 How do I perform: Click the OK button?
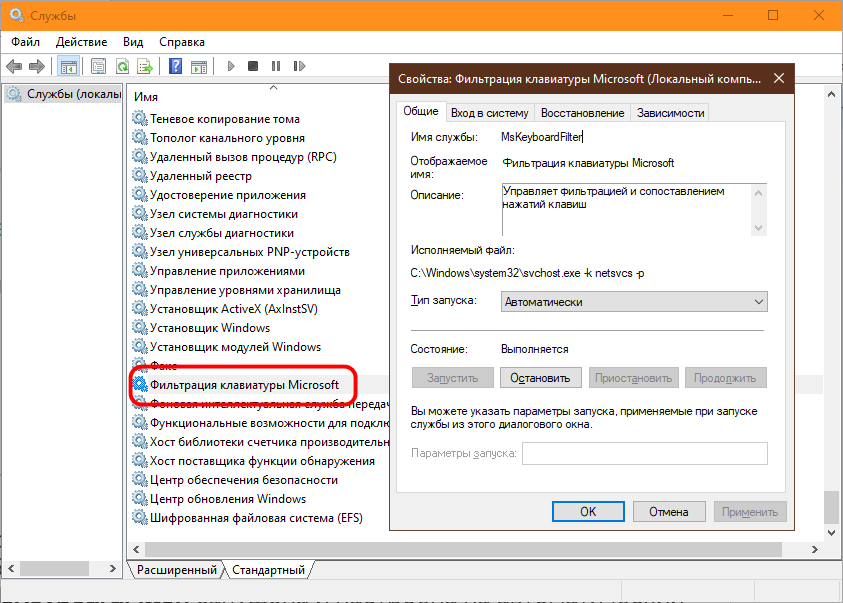pos(588,512)
